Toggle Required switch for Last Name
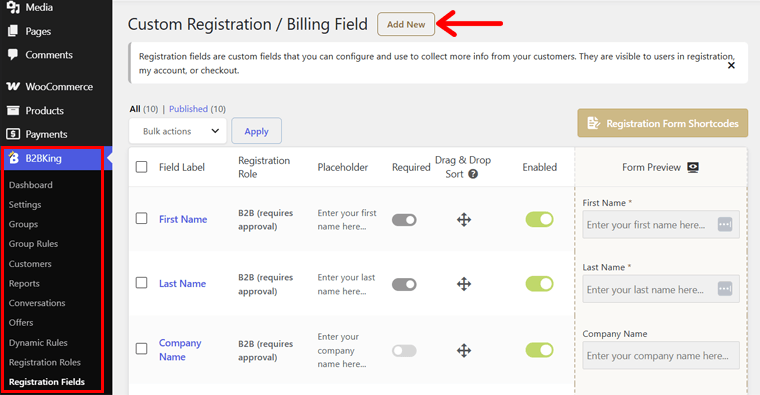The width and height of the screenshot is (760, 395). pyautogui.click(x=404, y=284)
